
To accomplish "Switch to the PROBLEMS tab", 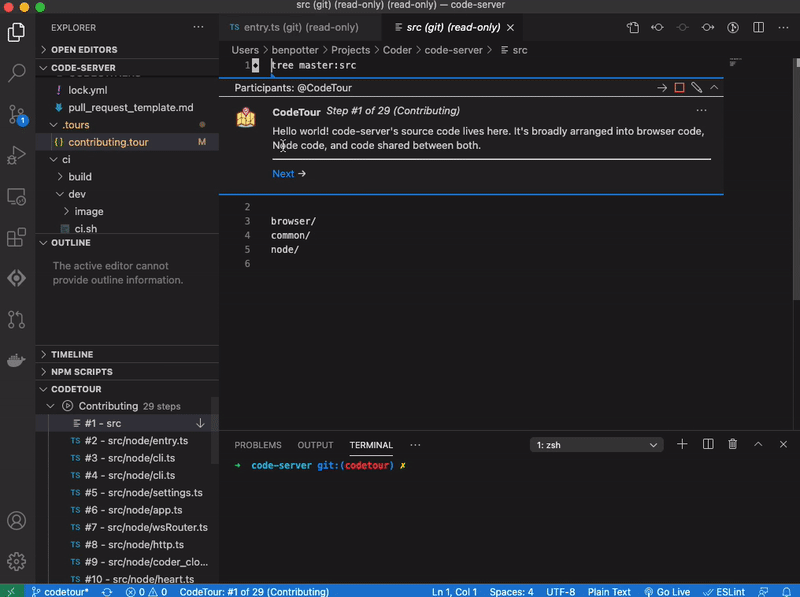I will pos(257,444).
